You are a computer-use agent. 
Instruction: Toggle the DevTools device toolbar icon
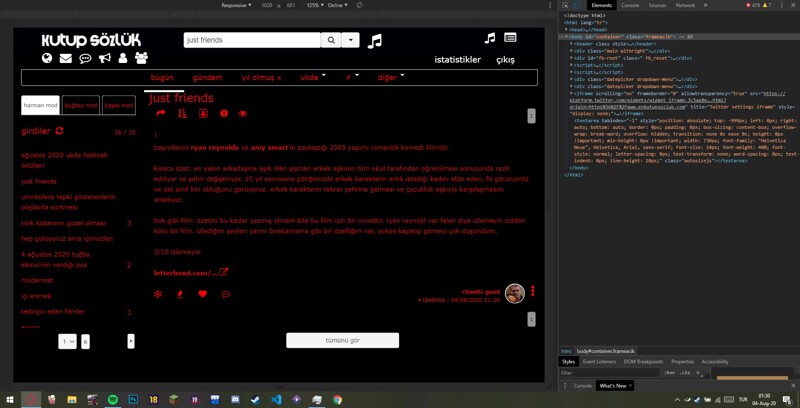576,5
